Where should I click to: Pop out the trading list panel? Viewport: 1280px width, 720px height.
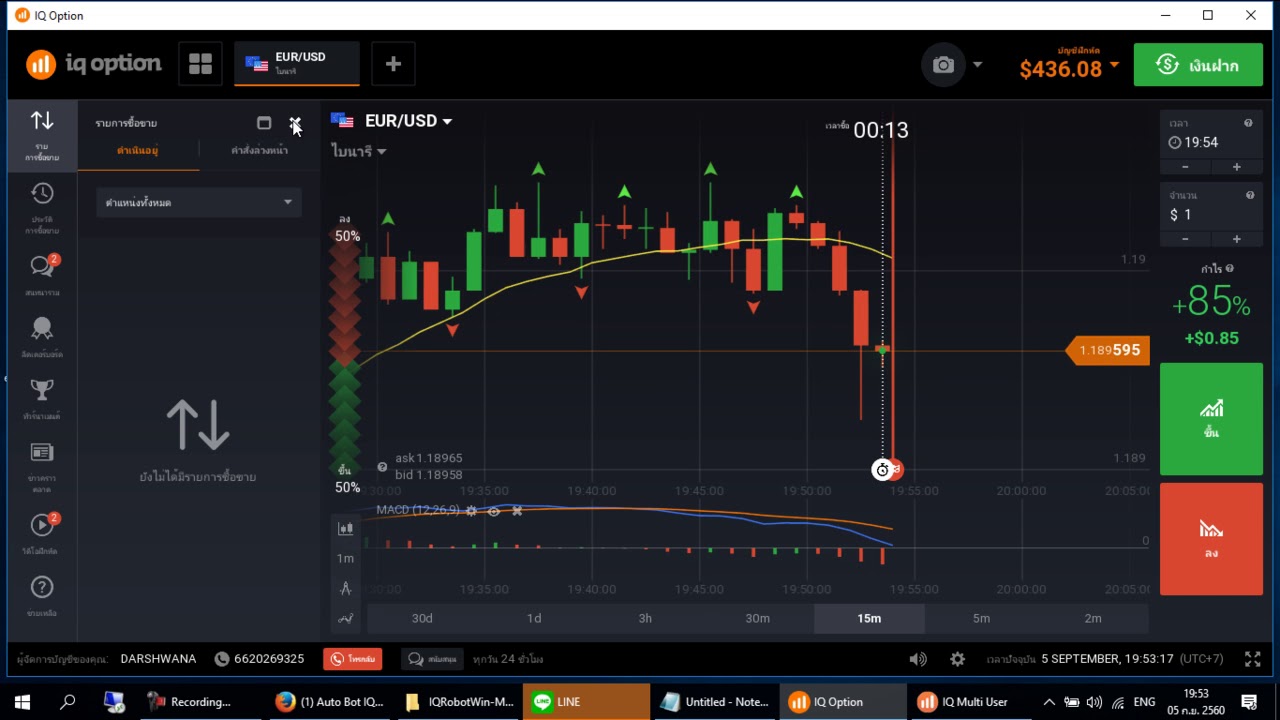[x=264, y=123]
